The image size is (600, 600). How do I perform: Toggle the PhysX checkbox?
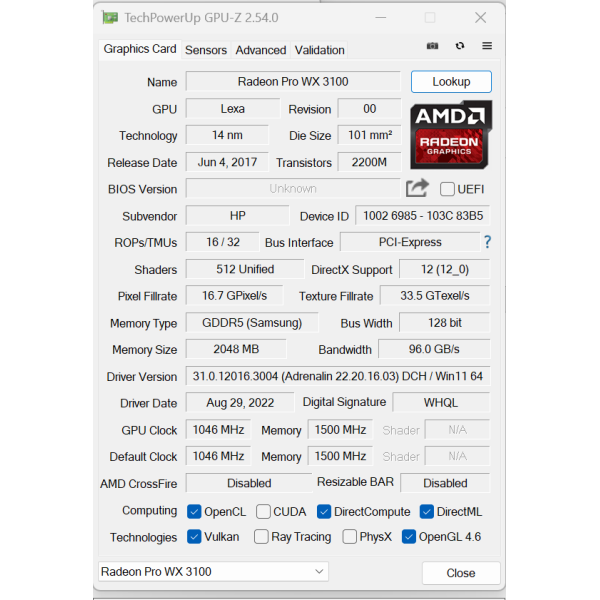(349, 536)
